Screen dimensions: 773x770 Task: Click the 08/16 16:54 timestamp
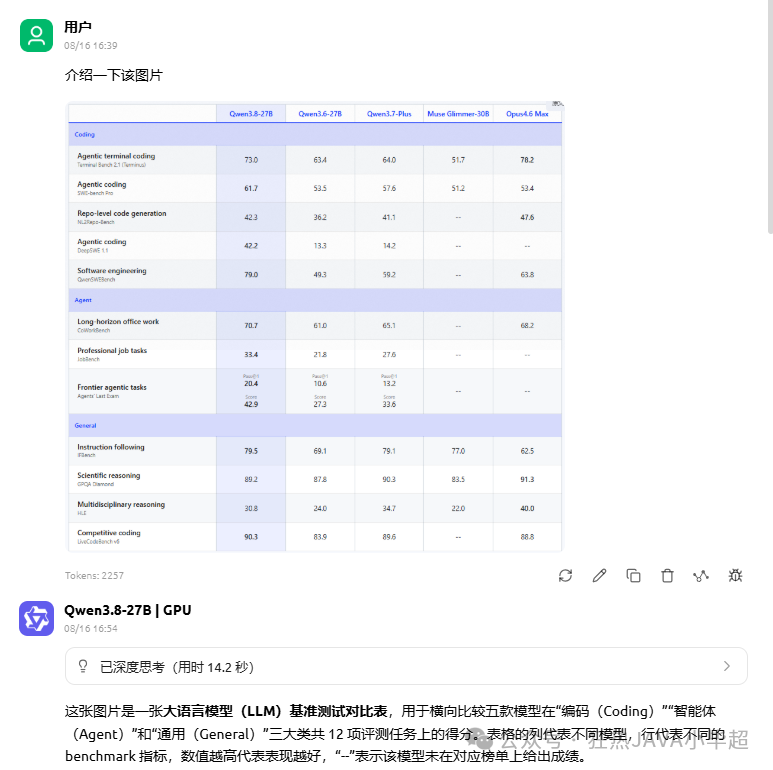[91, 629]
